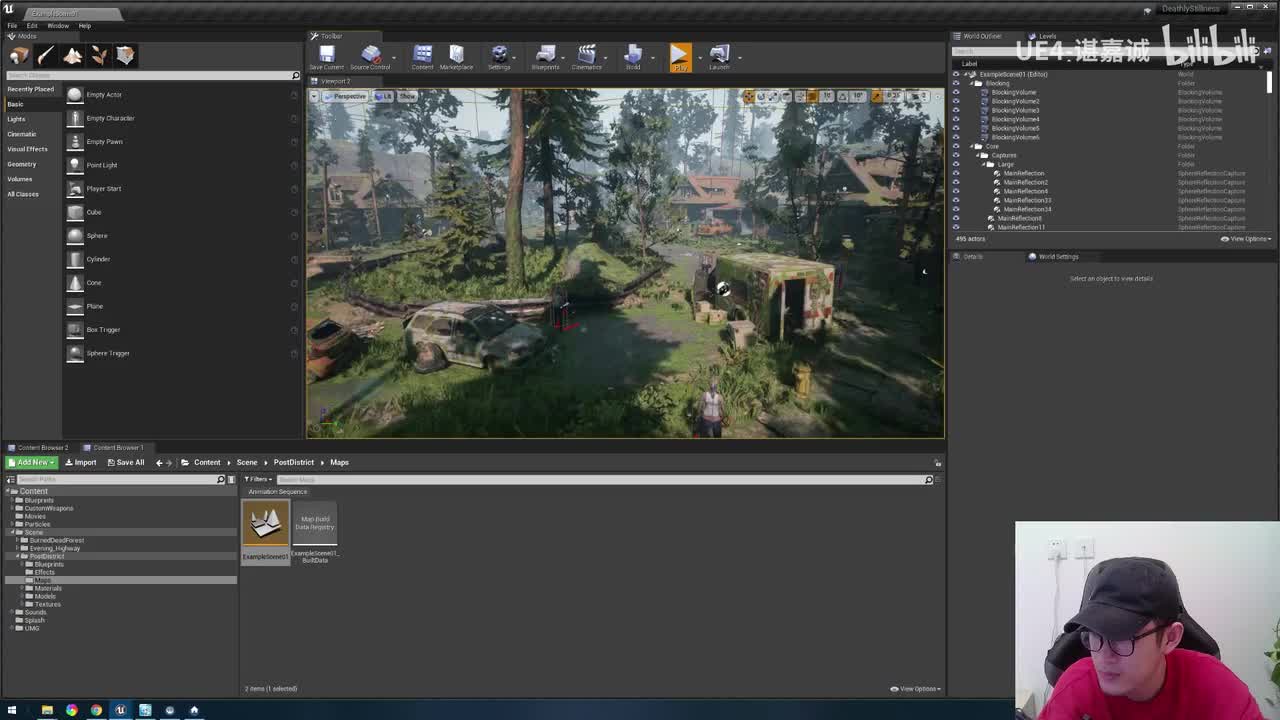Select the ExampleScene01 map thumbnail
This screenshot has width=1280, height=720.
(265, 525)
